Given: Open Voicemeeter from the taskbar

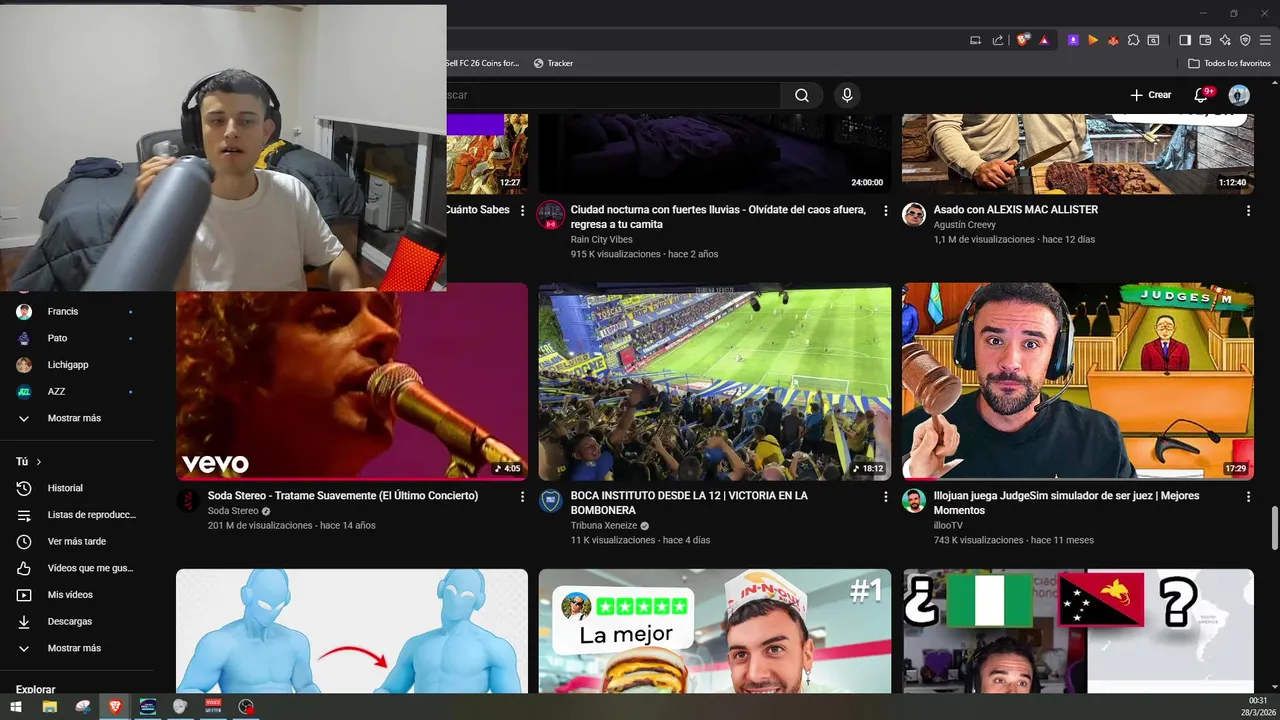Looking at the screenshot, I should 213,707.
